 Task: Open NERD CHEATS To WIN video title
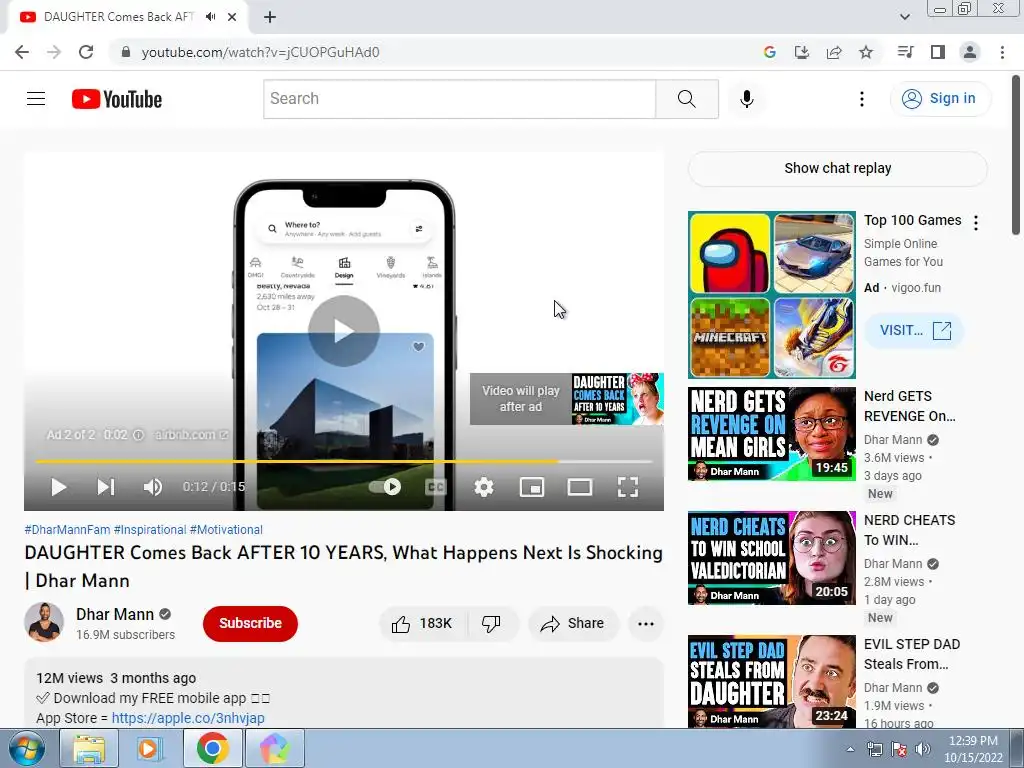pos(909,530)
